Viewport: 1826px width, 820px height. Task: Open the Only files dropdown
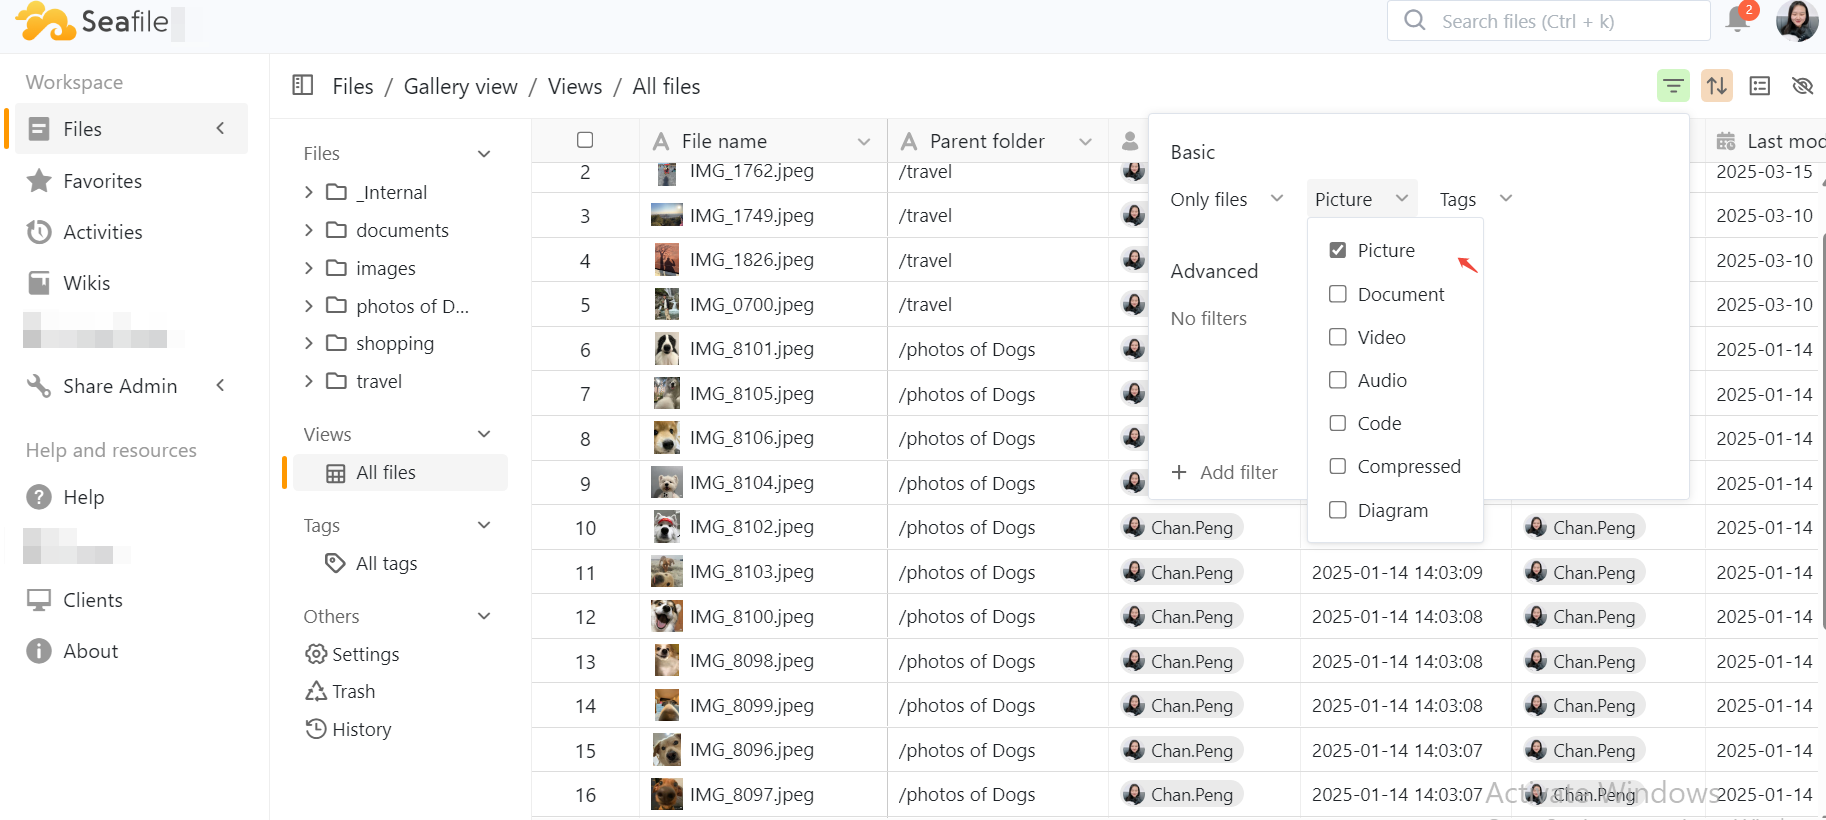click(1226, 199)
